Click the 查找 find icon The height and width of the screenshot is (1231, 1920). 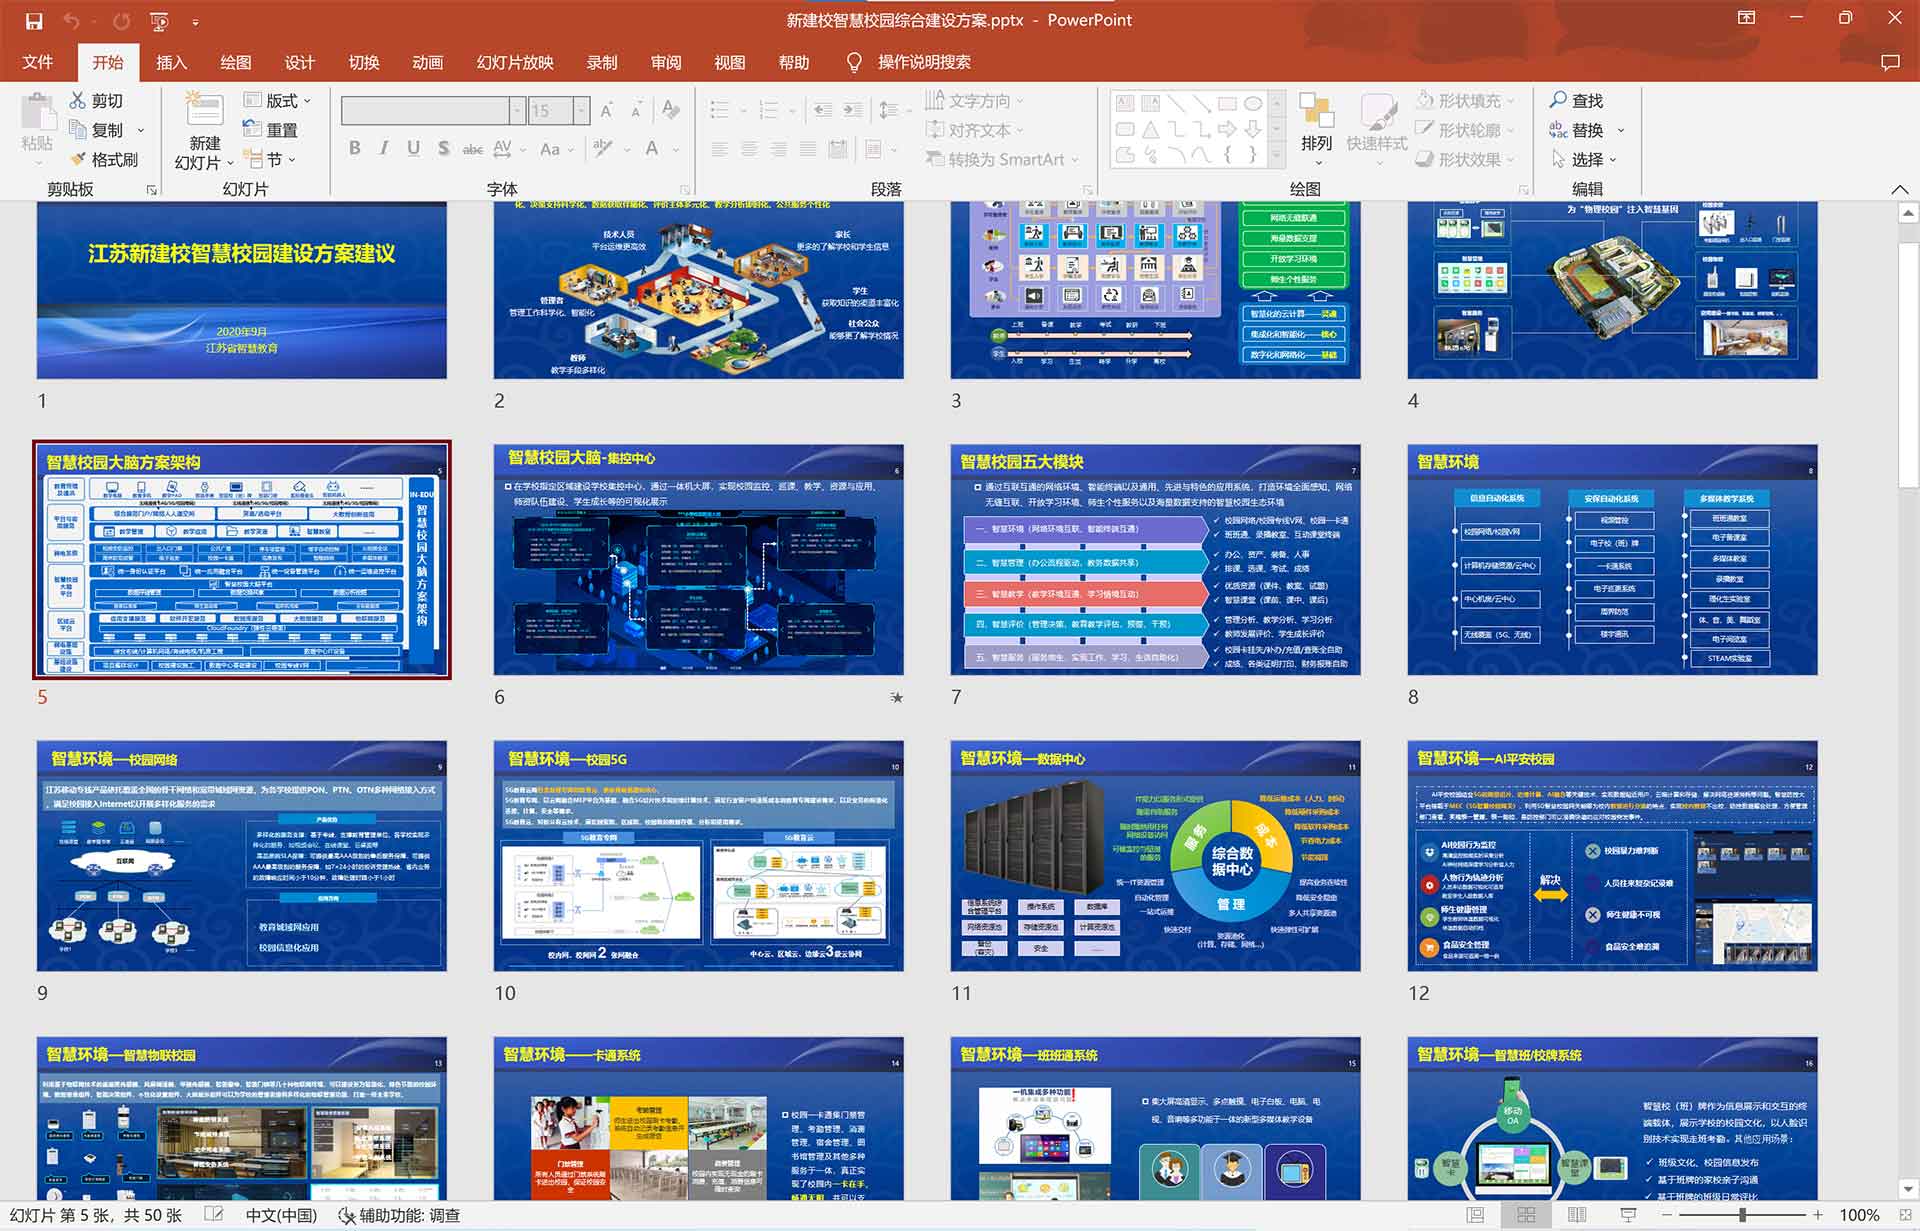coord(1558,100)
